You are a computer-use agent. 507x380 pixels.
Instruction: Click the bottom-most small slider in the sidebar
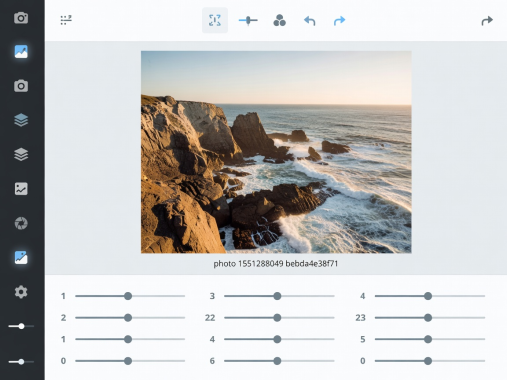(x=21, y=362)
